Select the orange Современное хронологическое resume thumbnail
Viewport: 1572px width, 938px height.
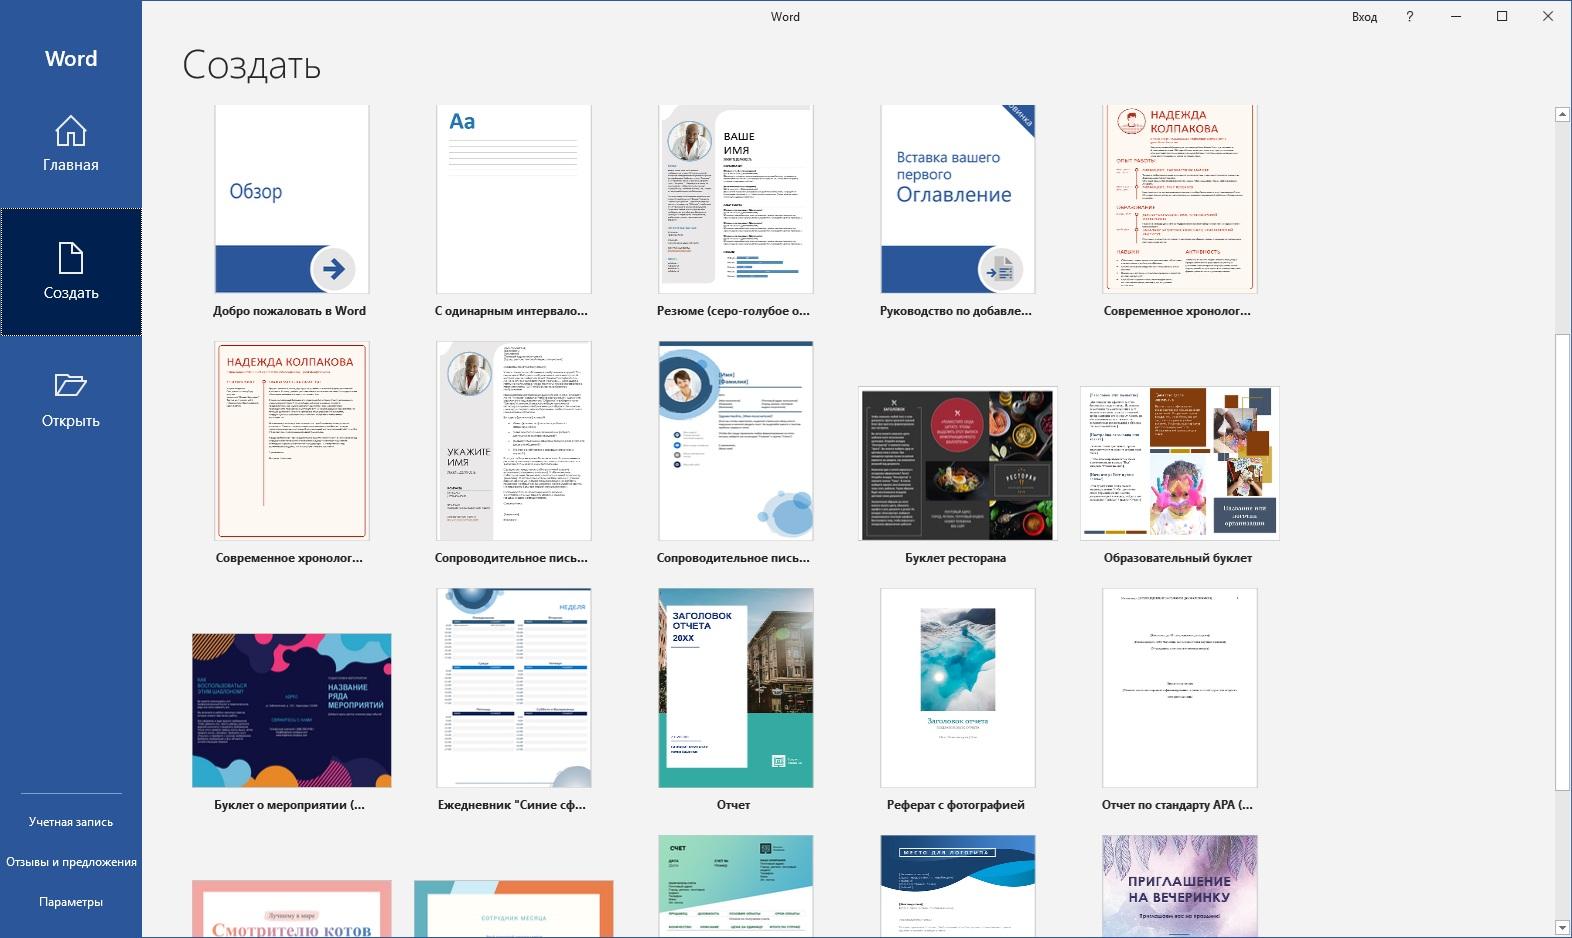(1180, 199)
